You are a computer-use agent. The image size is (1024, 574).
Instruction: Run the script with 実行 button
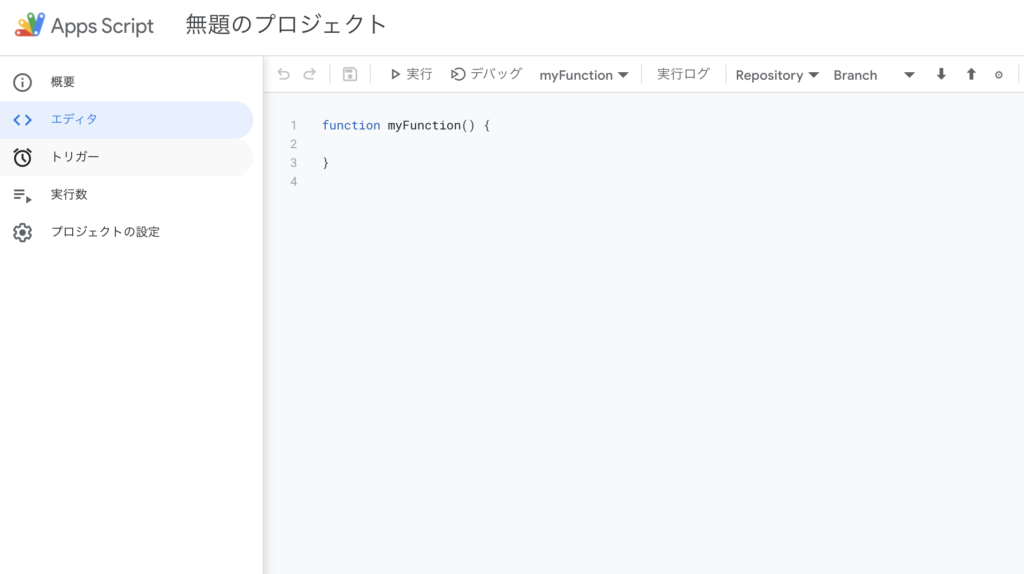pos(411,74)
